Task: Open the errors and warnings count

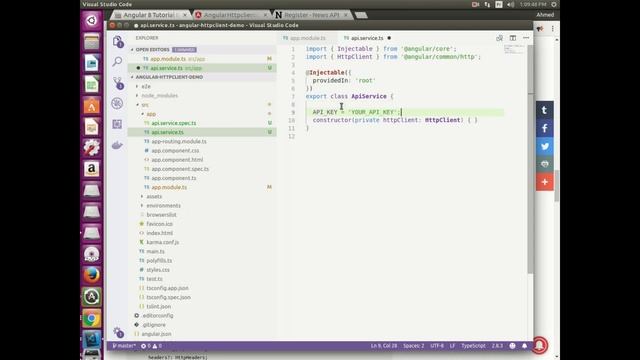Action: click(151, 346)
